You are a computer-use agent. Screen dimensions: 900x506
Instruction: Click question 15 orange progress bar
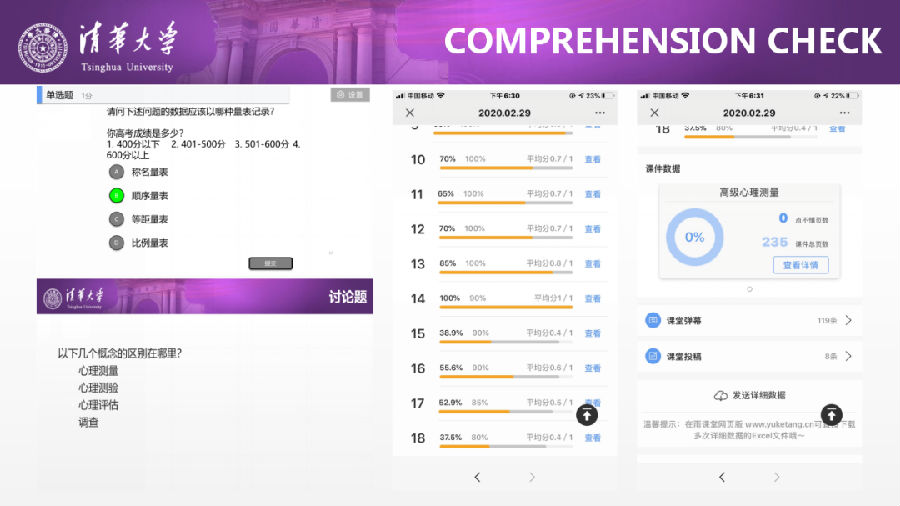click(463, 342)
